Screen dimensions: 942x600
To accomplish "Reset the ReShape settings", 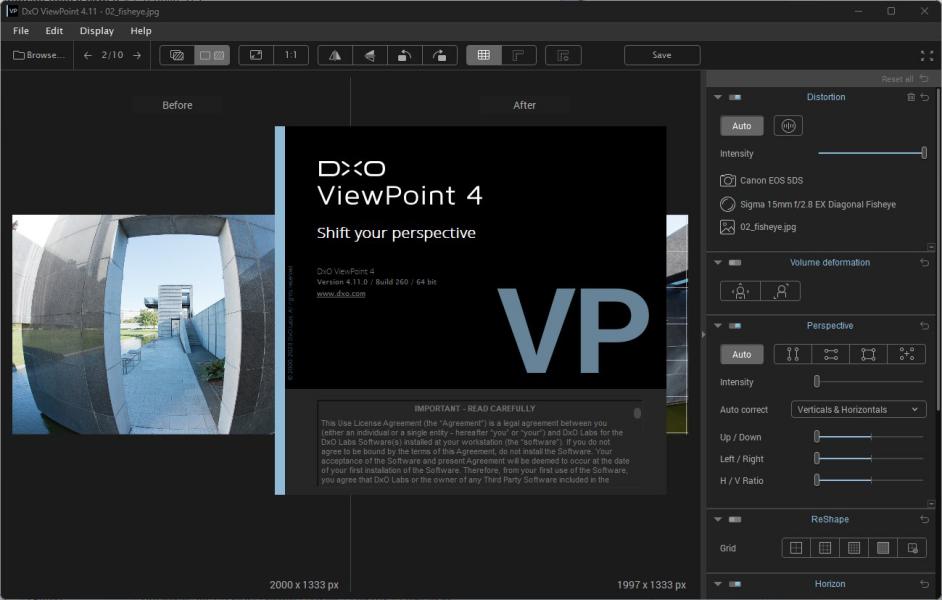I will click(x=925, y=519).
